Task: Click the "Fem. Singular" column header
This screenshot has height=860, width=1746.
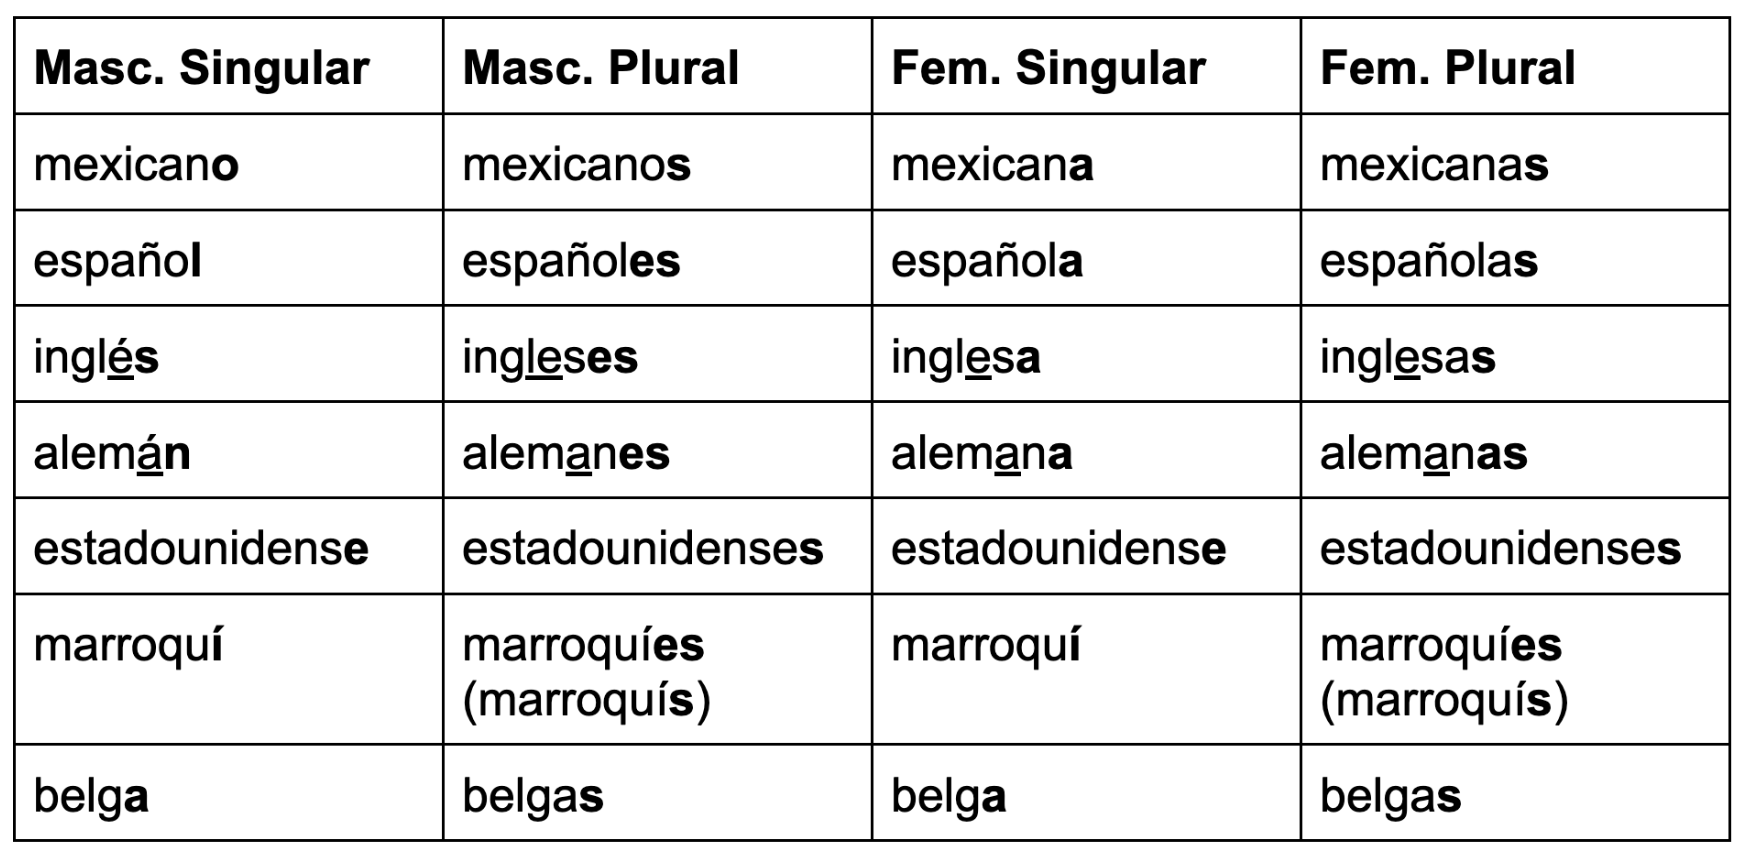Action: click(x=1048, y=68)
